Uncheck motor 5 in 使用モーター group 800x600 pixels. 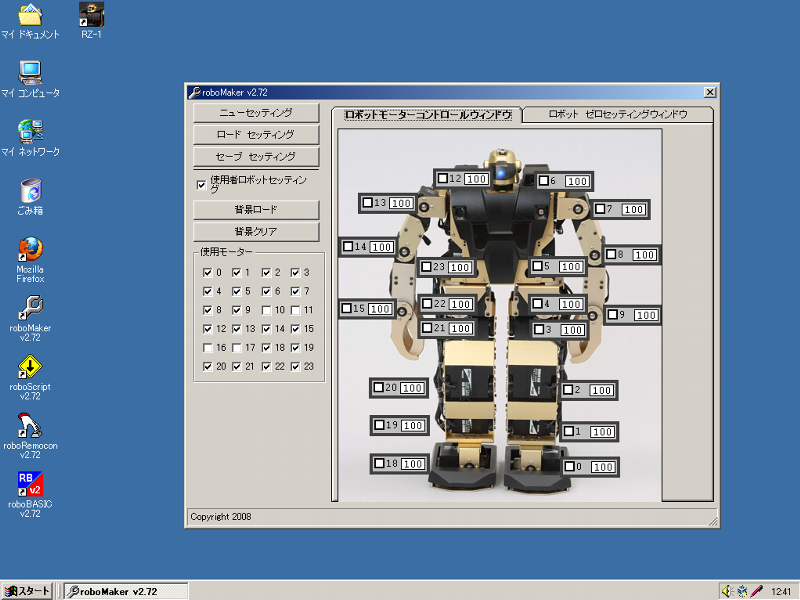[237, 291]
